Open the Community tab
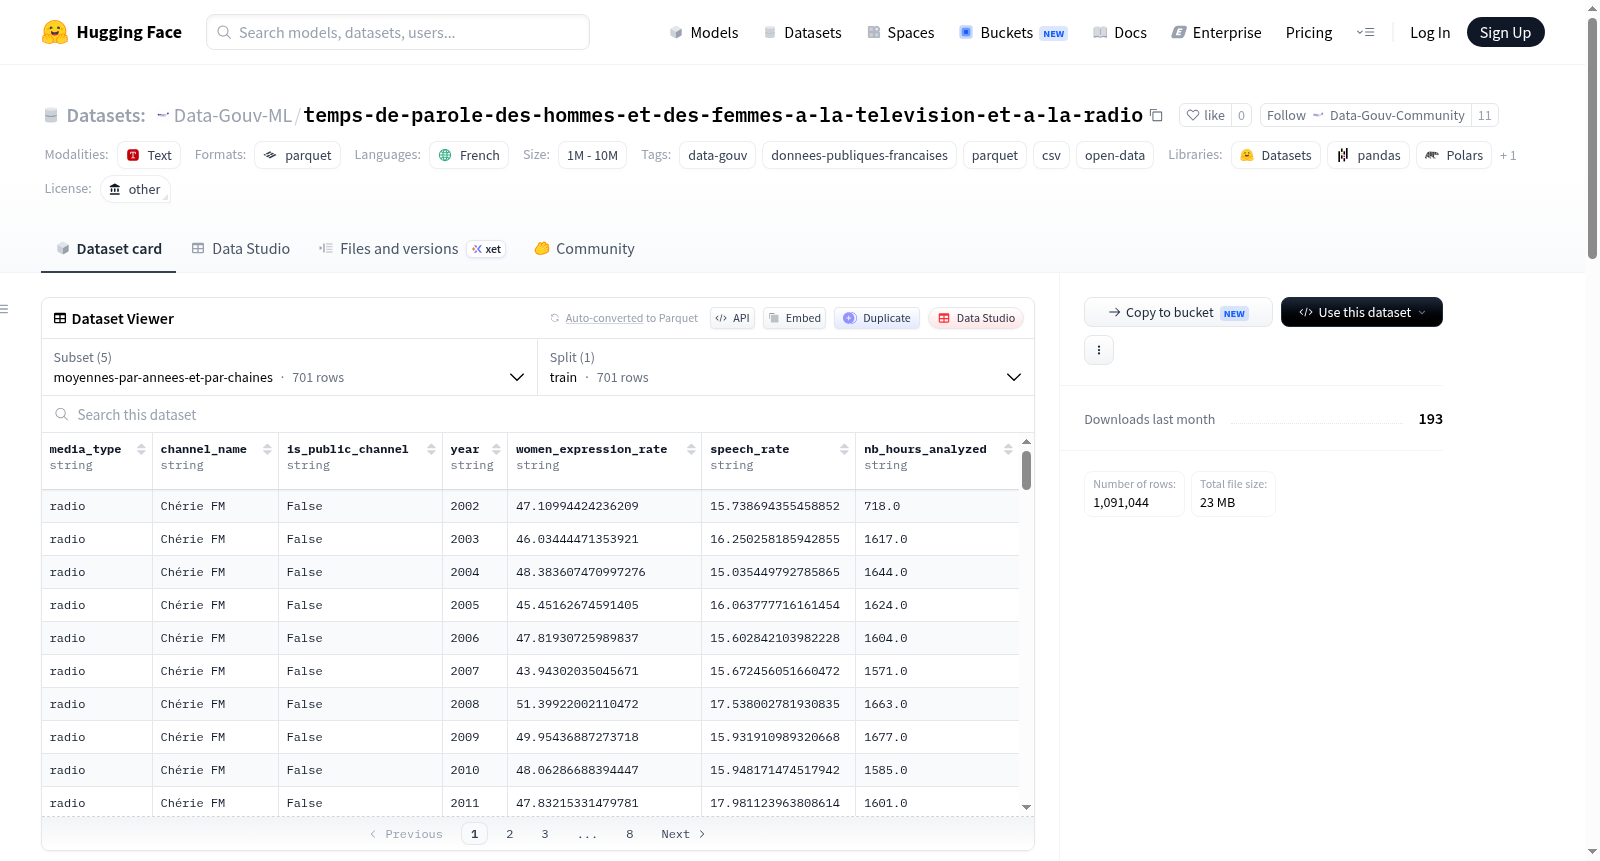1600x861 pixels. tap(584, 249)
